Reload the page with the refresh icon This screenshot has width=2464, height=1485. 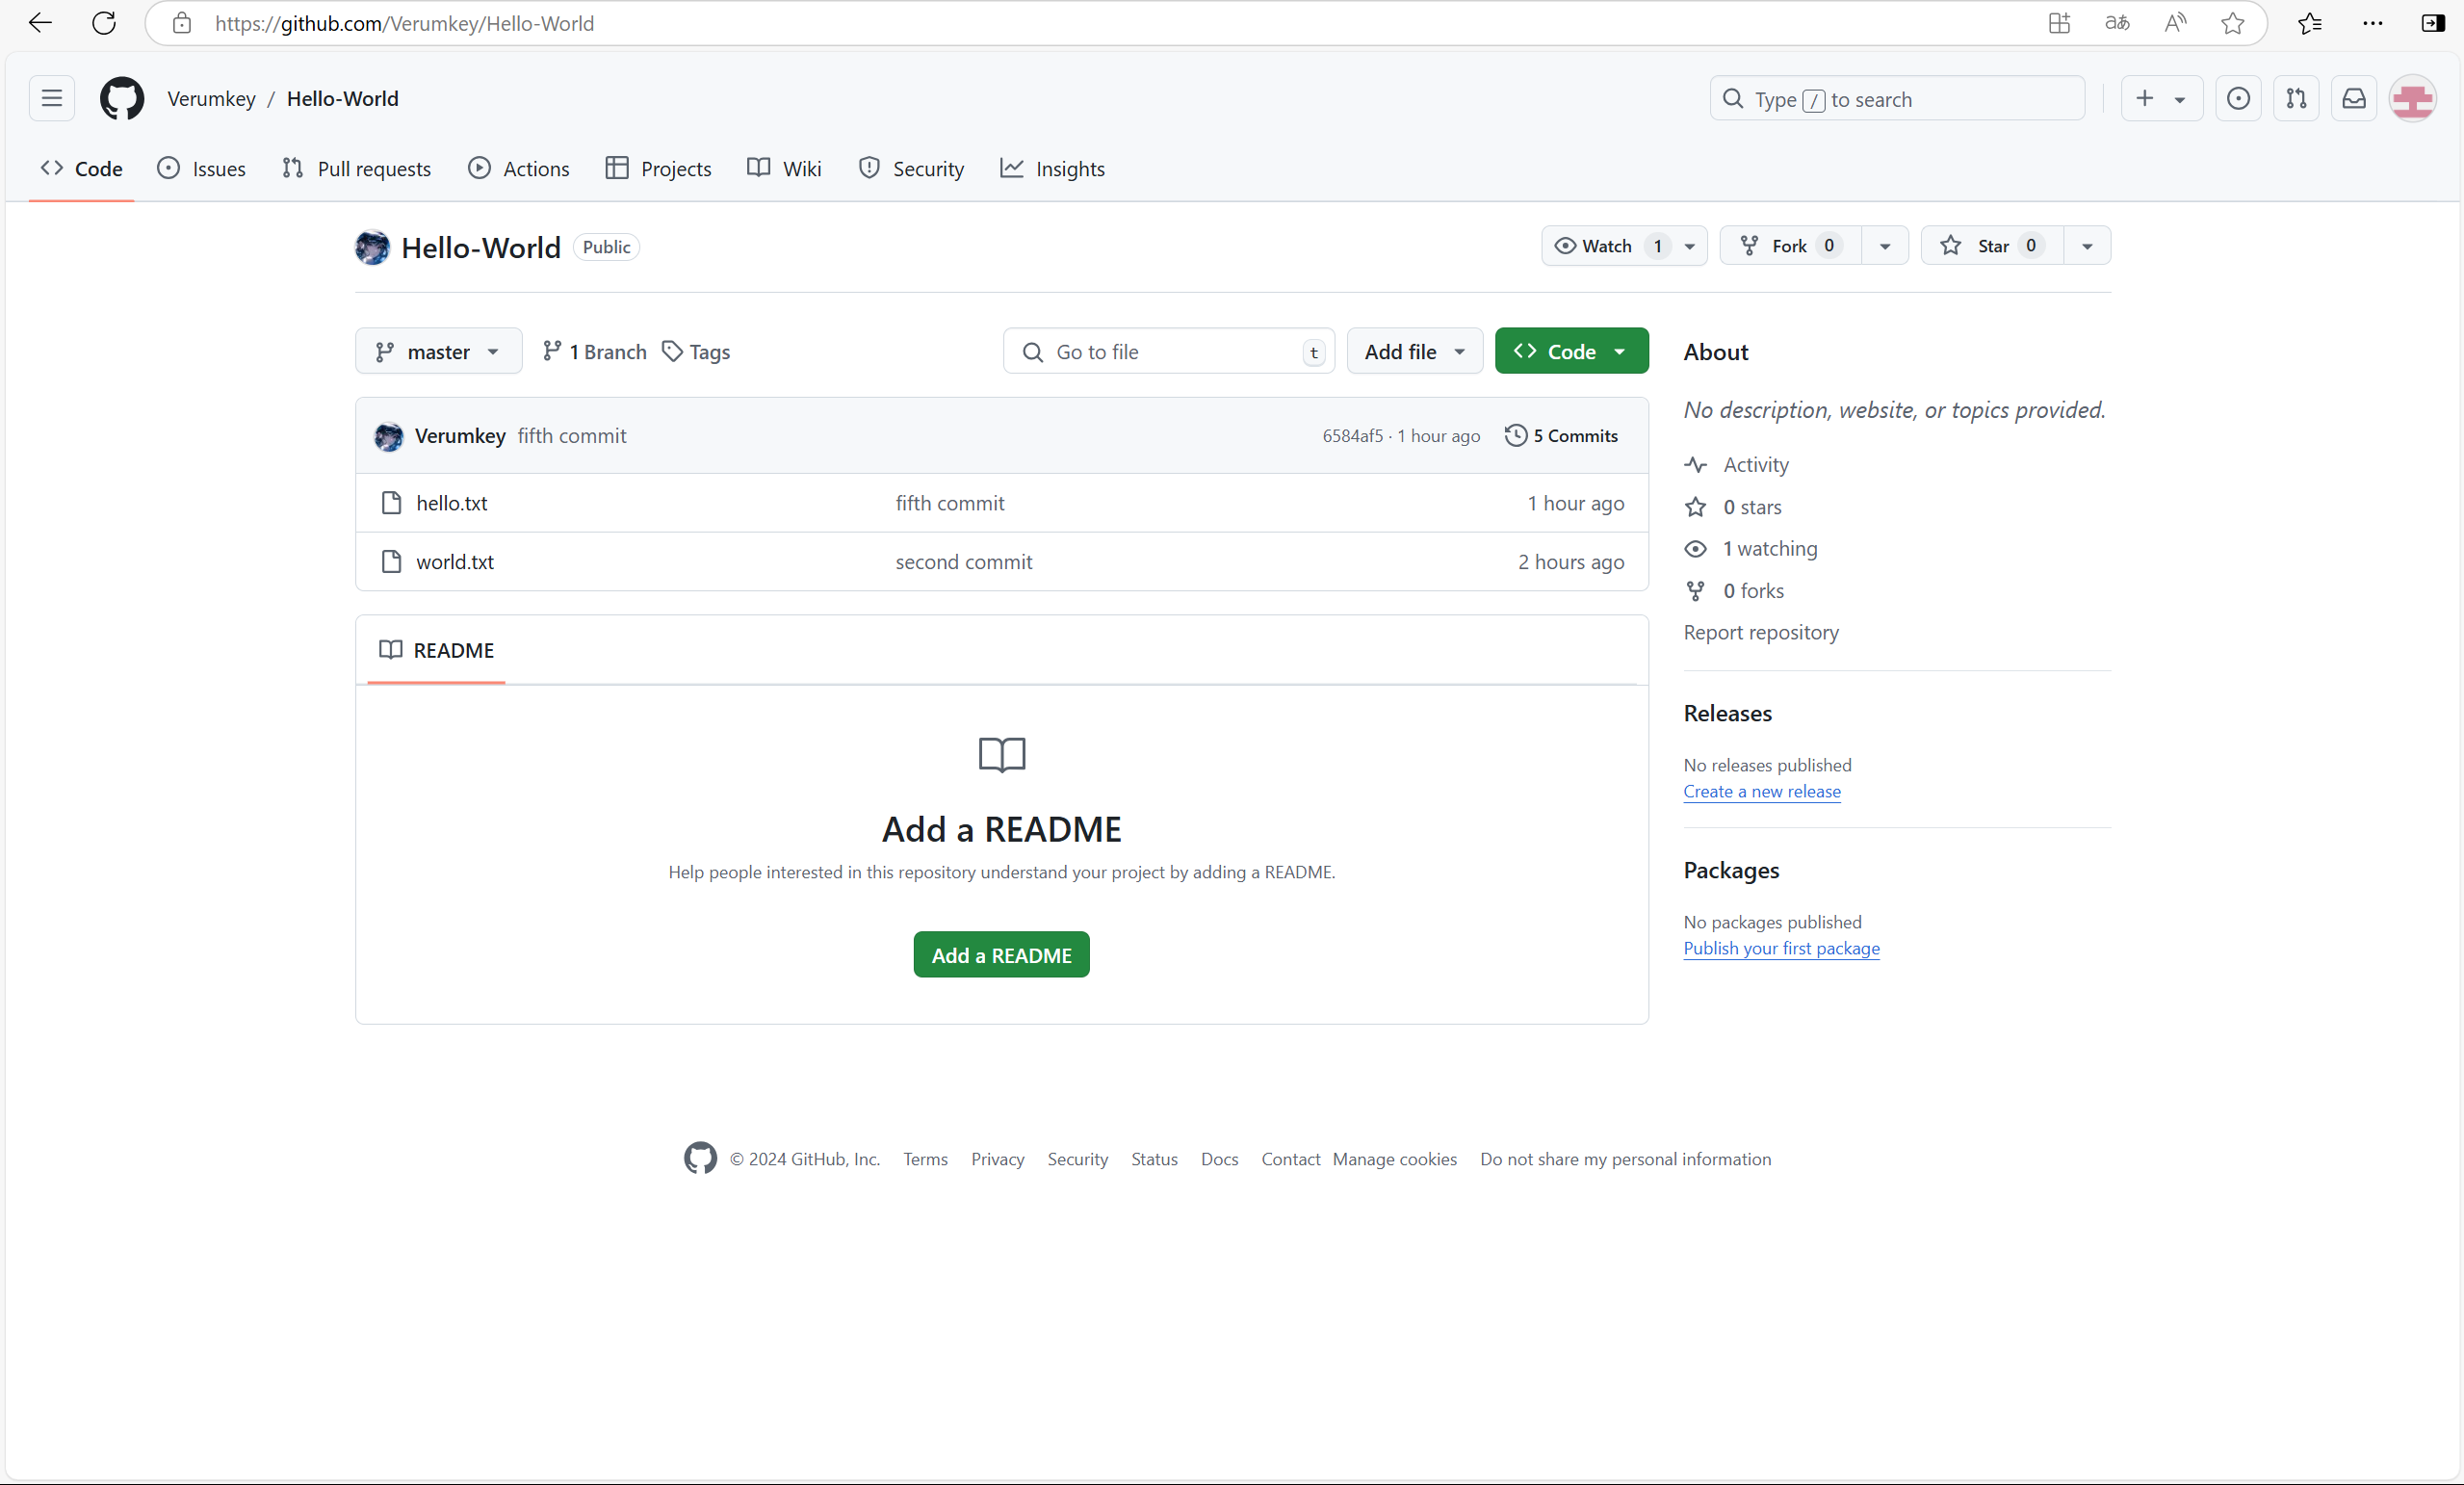pos(104,23)
